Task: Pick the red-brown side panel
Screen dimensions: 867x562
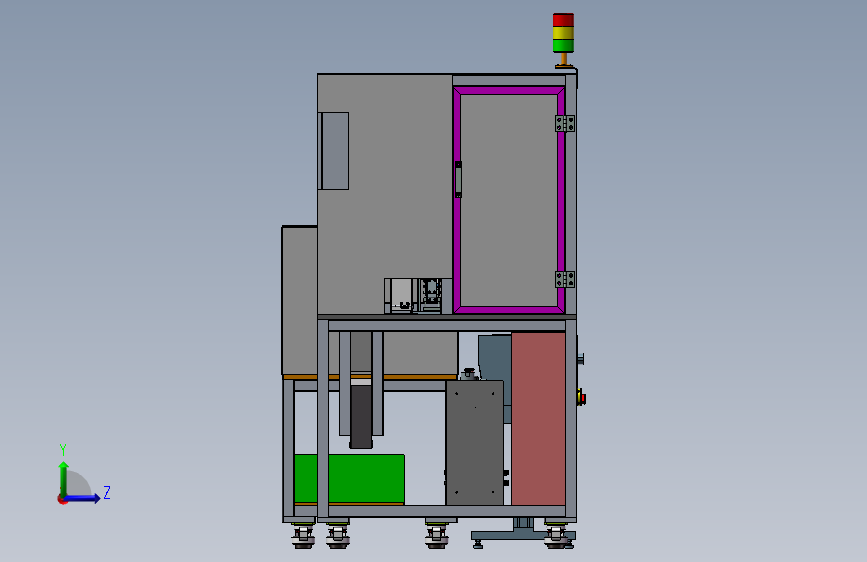Action: click(x=538, y=419)
